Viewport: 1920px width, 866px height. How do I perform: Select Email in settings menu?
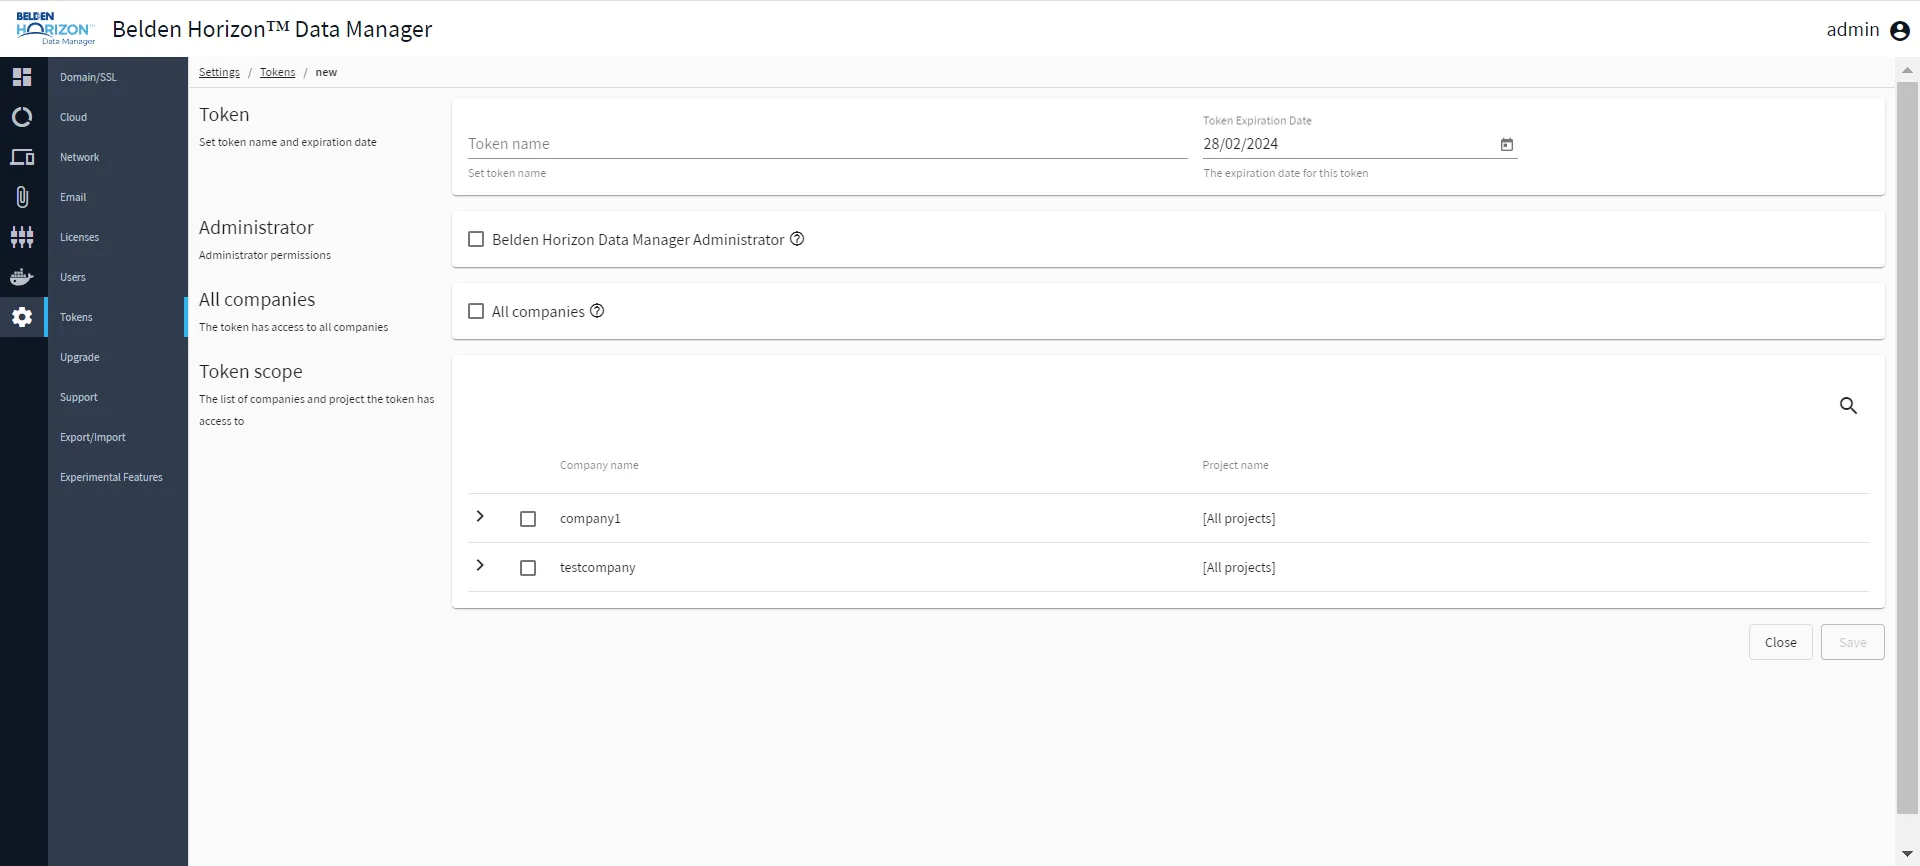coord(117,197)
